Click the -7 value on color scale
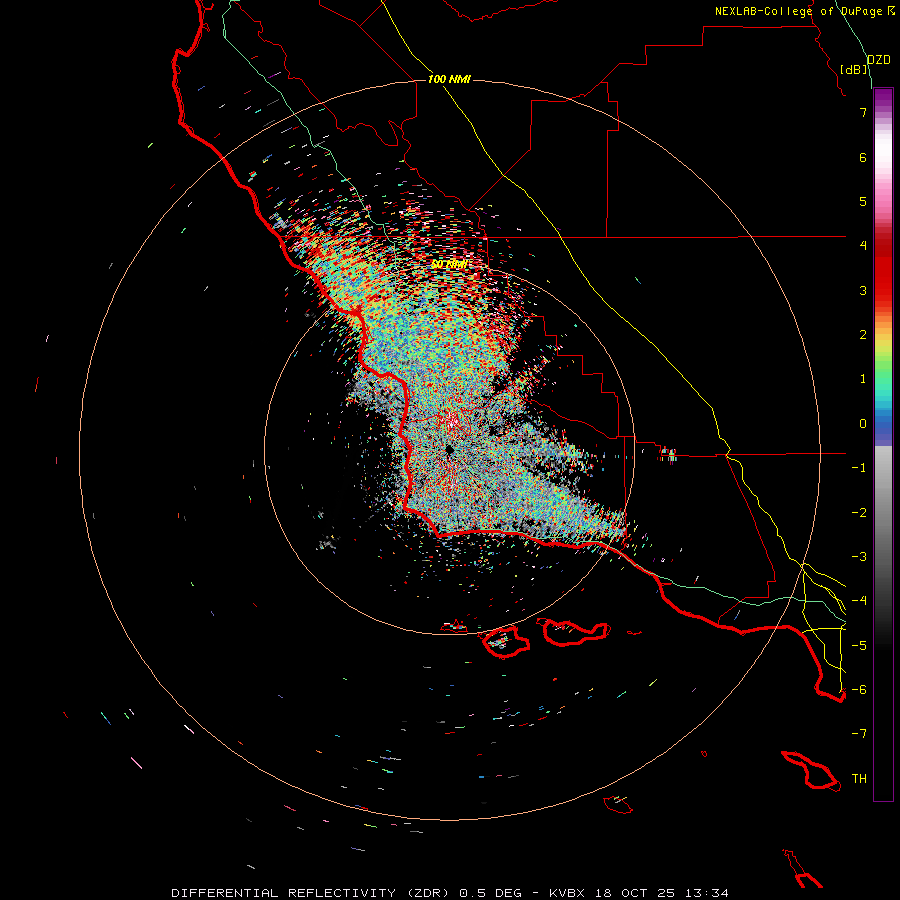The width and height of the screenshot is (900, 900). [x=859, y=734]
